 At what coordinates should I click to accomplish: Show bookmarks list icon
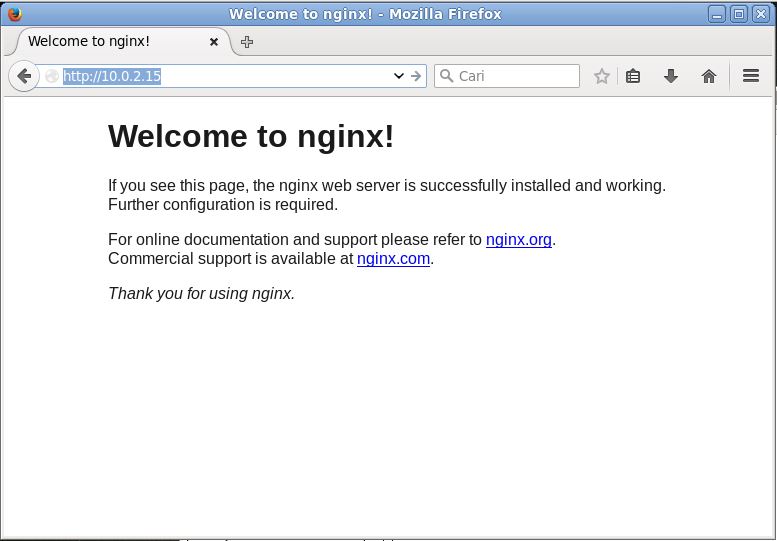point(633,76)
